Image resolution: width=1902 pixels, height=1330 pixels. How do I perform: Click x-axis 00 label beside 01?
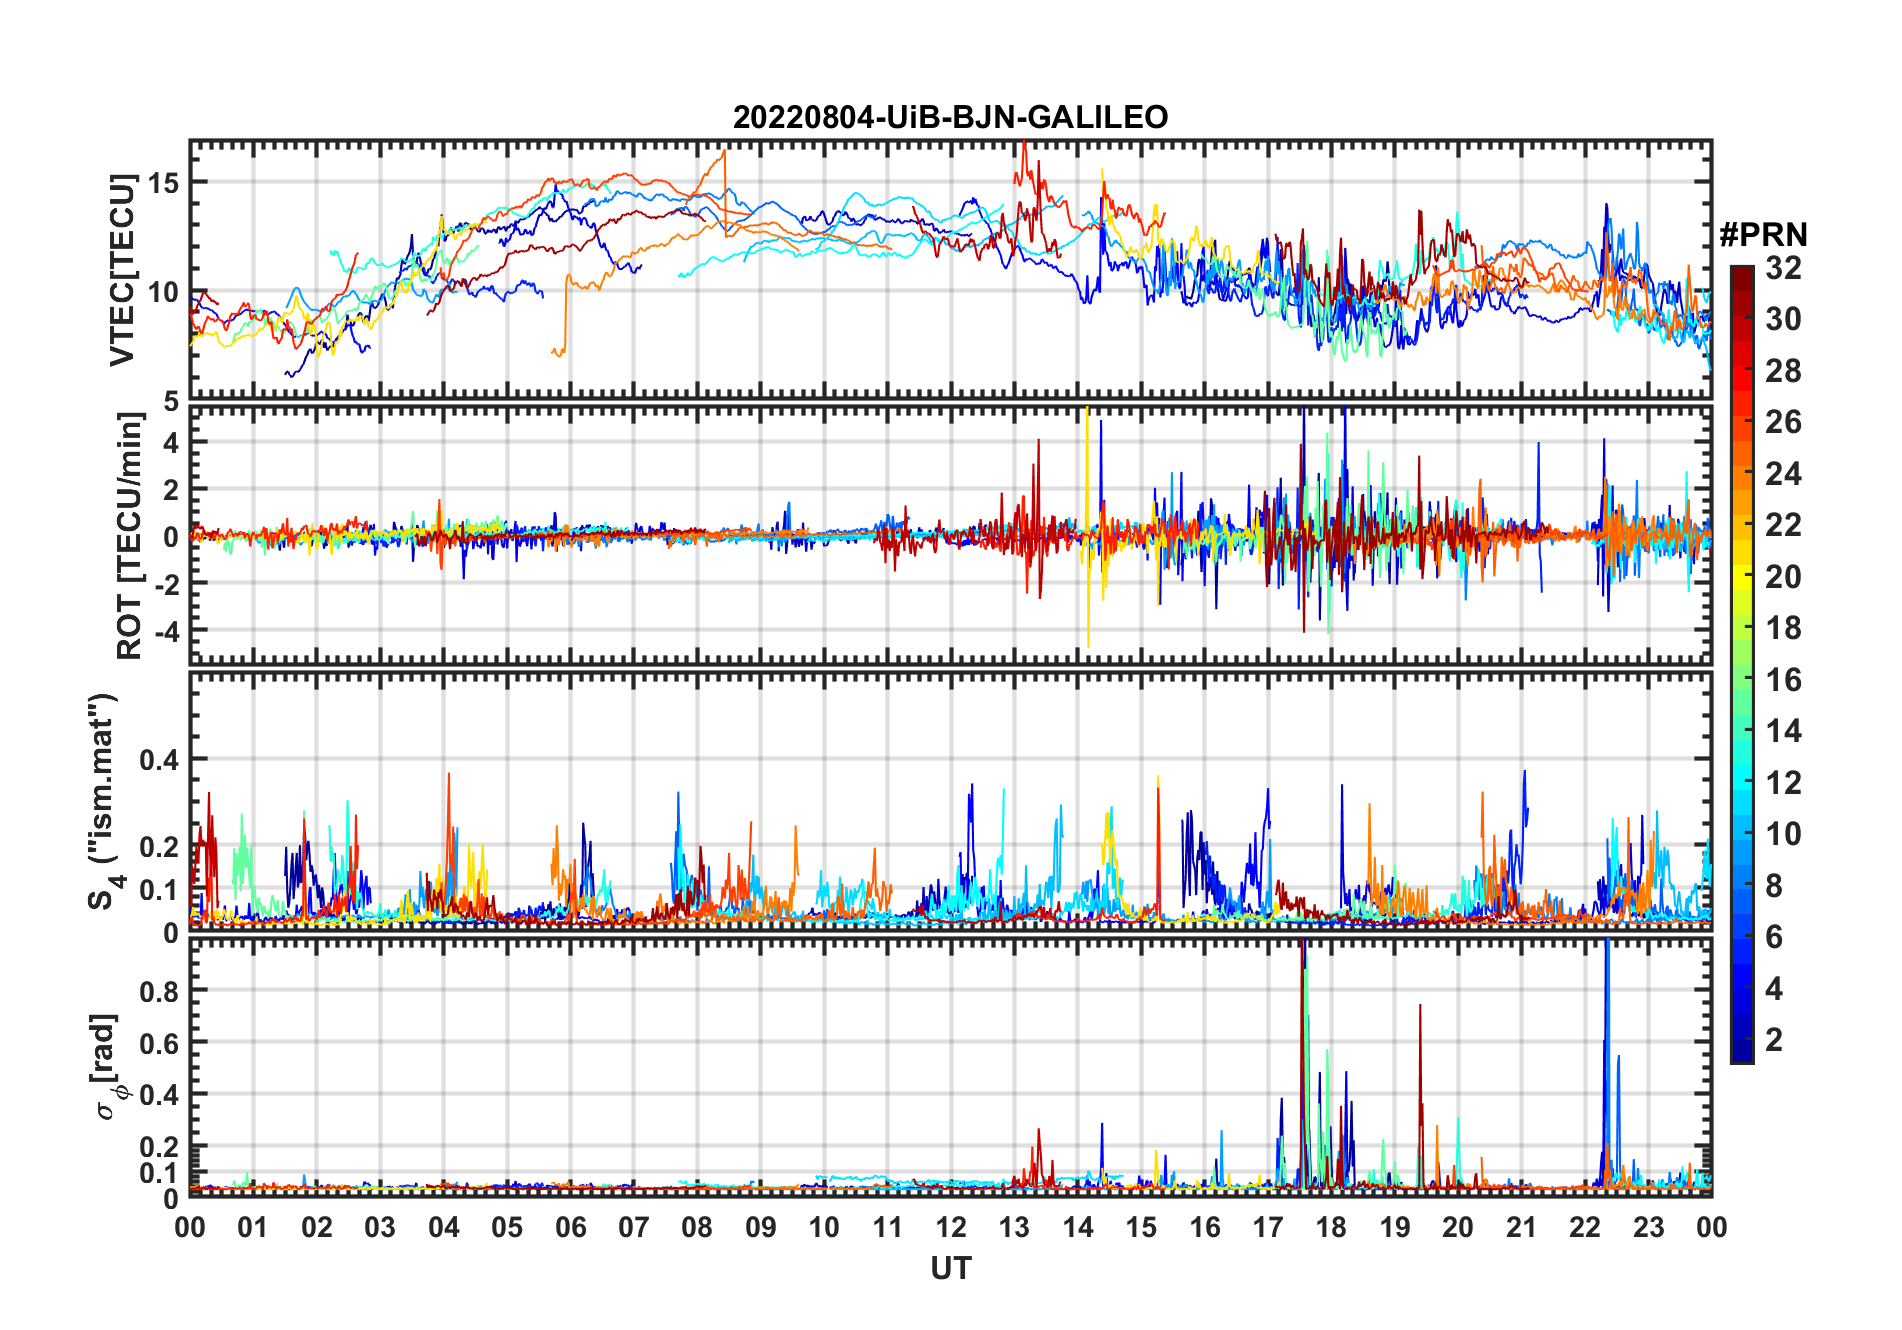pyautogui.click(x=190, y=1227)
